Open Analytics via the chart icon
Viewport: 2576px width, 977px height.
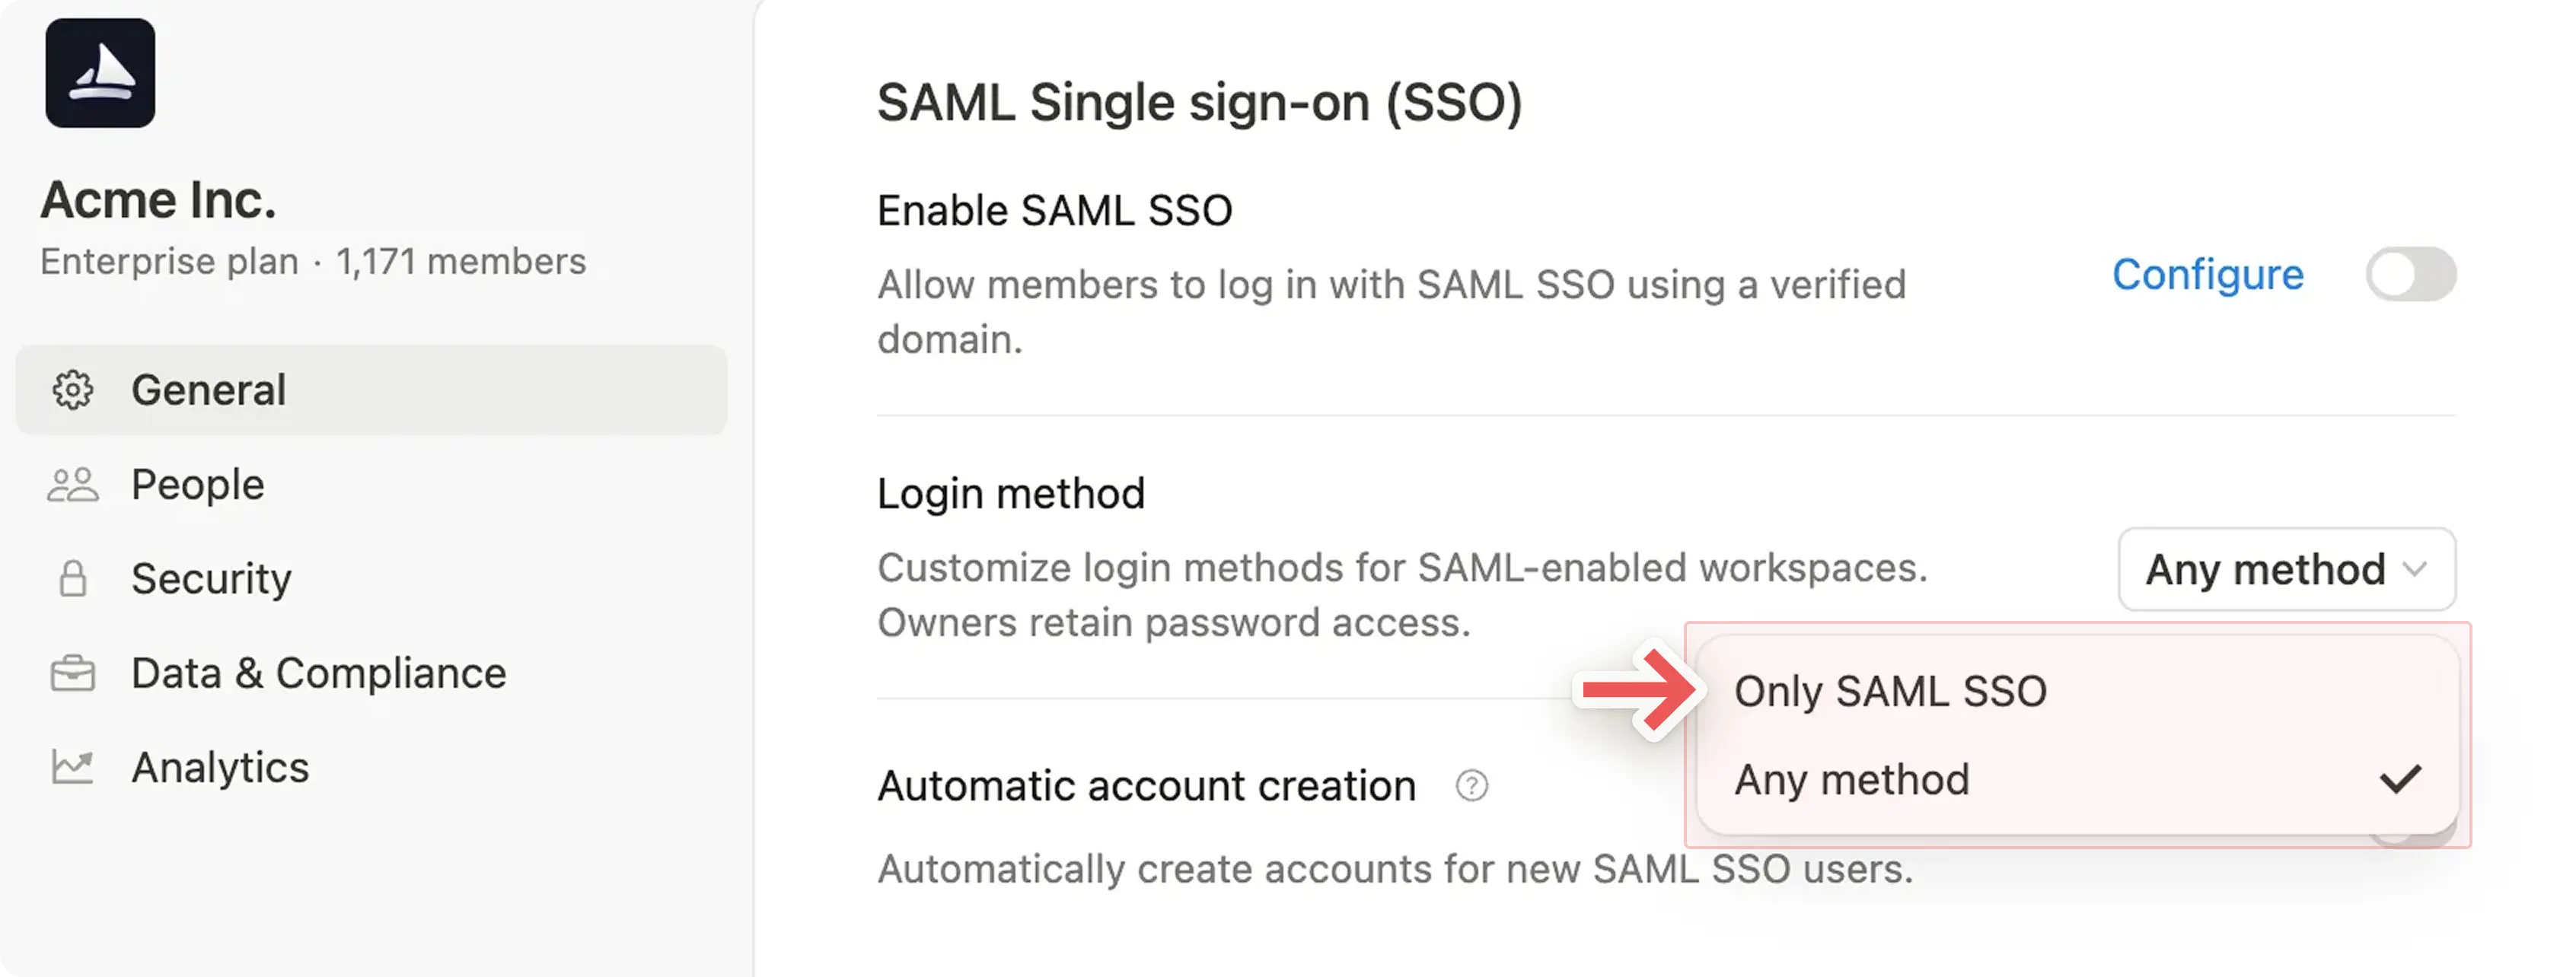72,766
